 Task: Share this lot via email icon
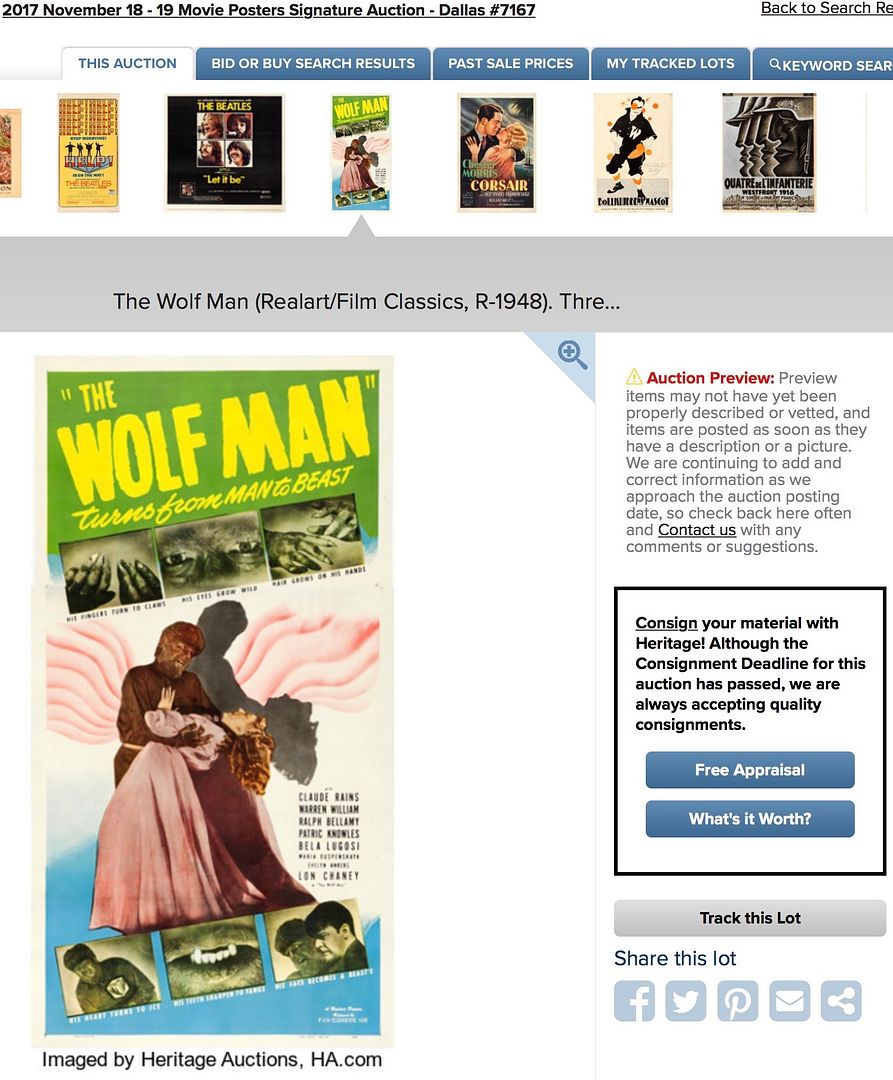tap(789, 1001)
